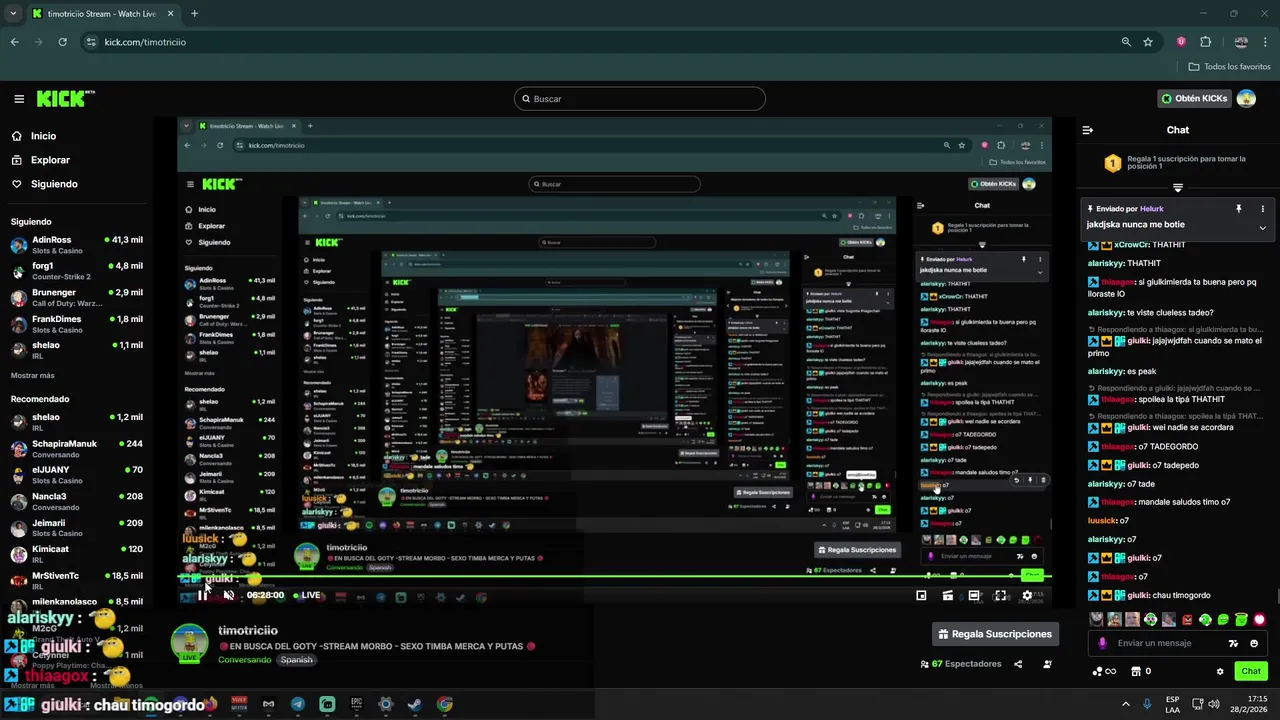Open forg1 channel in sidebar
This screenshot has height=720, width=1280.
click(x=75, y=271)
